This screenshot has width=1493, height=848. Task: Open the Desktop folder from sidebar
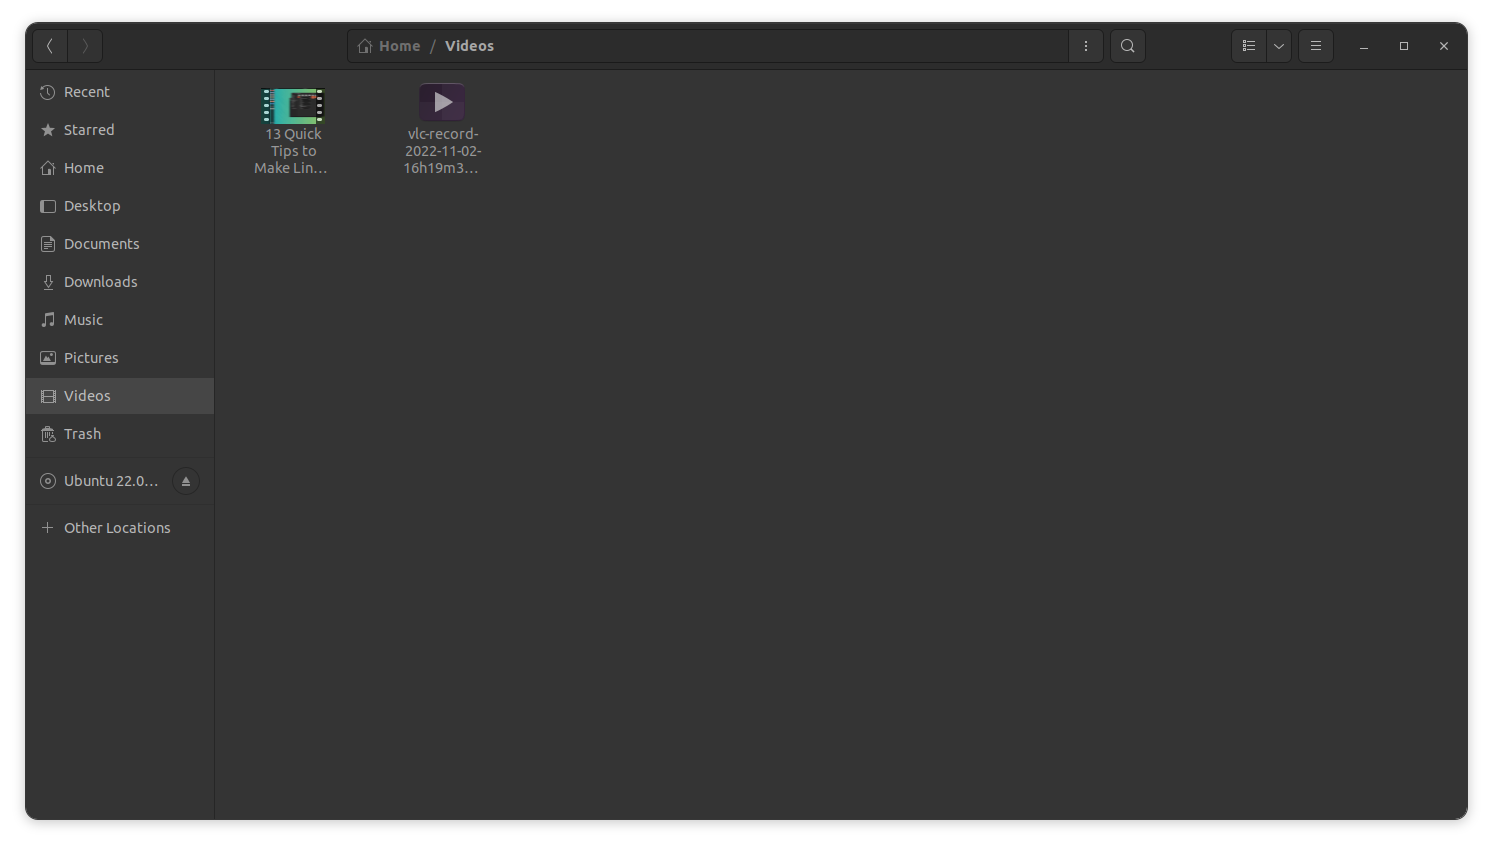(x=93, y=205)
